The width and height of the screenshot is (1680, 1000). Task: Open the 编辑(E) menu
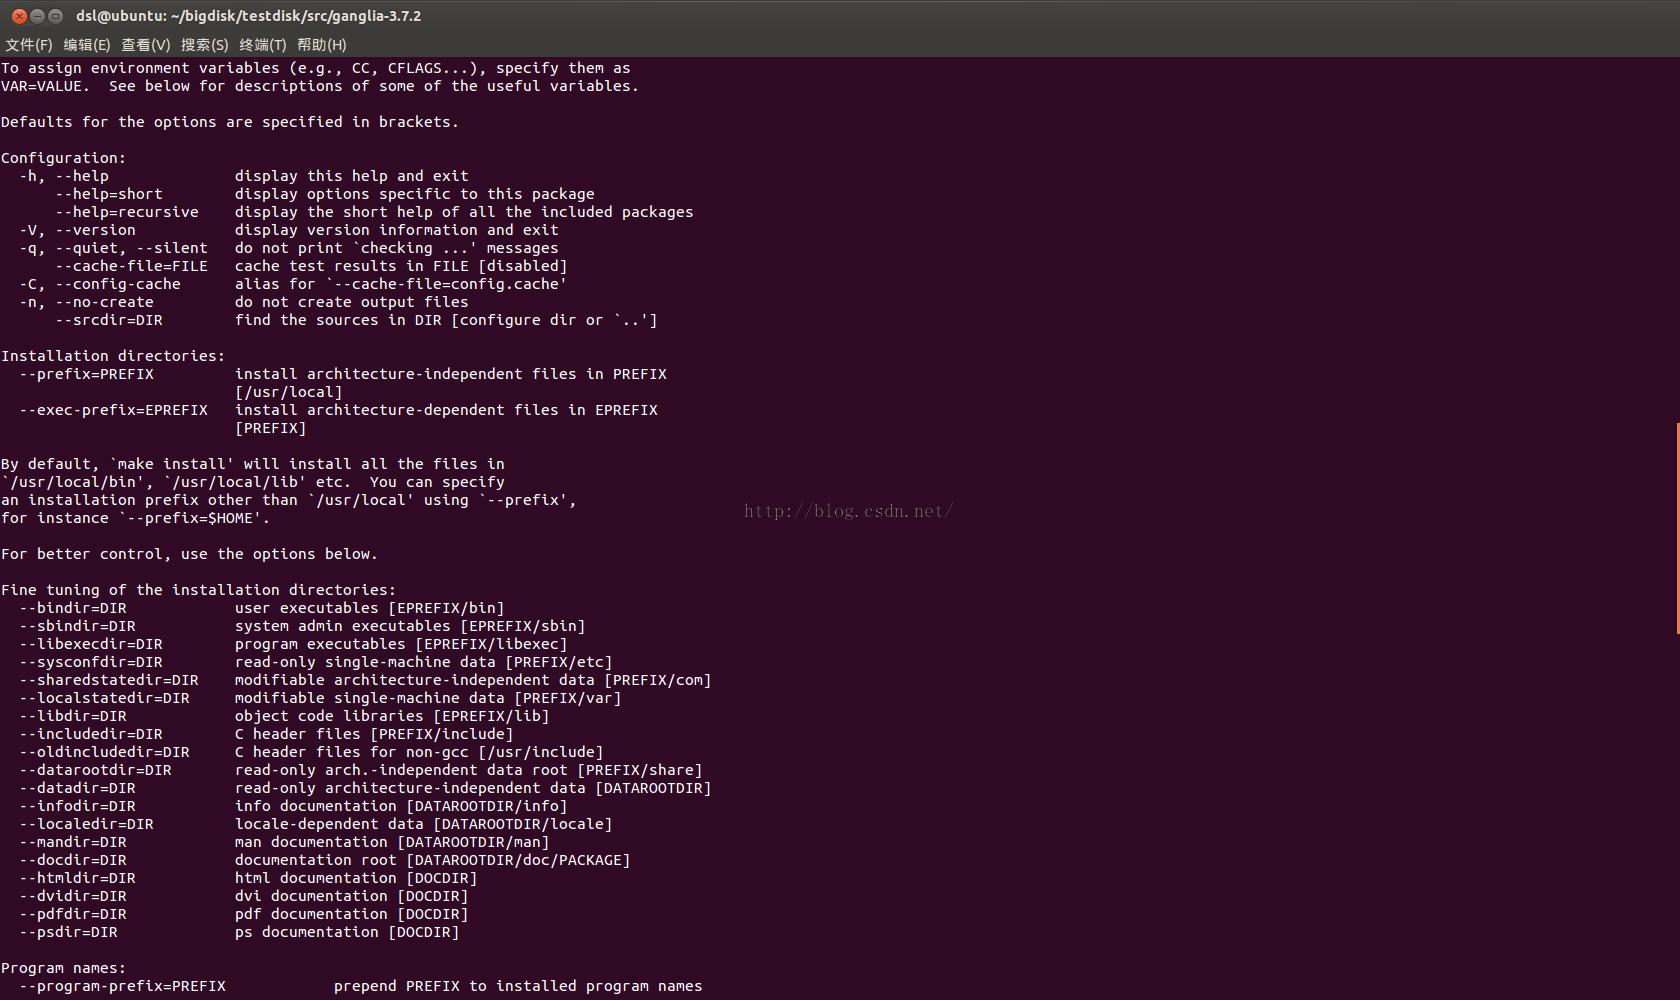point(86,45)
